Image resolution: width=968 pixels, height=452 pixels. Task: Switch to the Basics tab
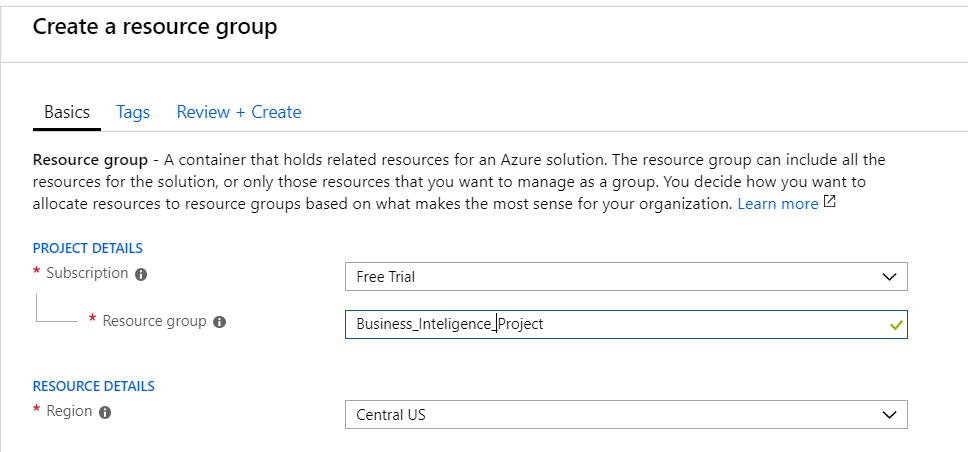67,112
